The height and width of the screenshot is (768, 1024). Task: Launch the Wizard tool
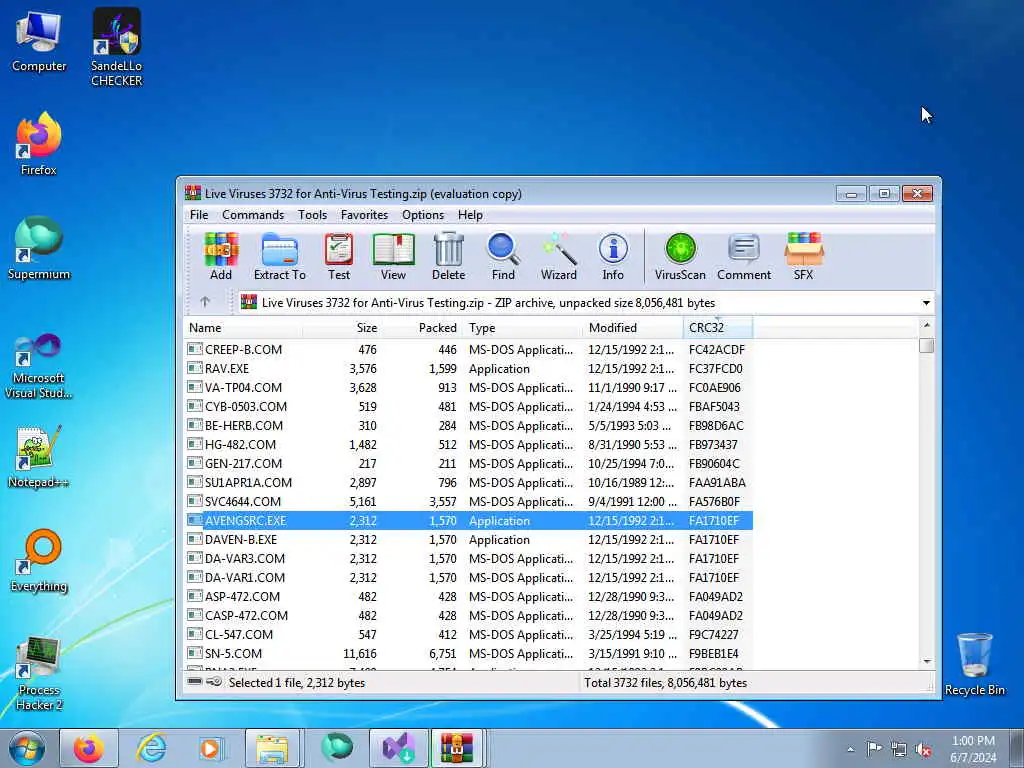click(558, 257)
